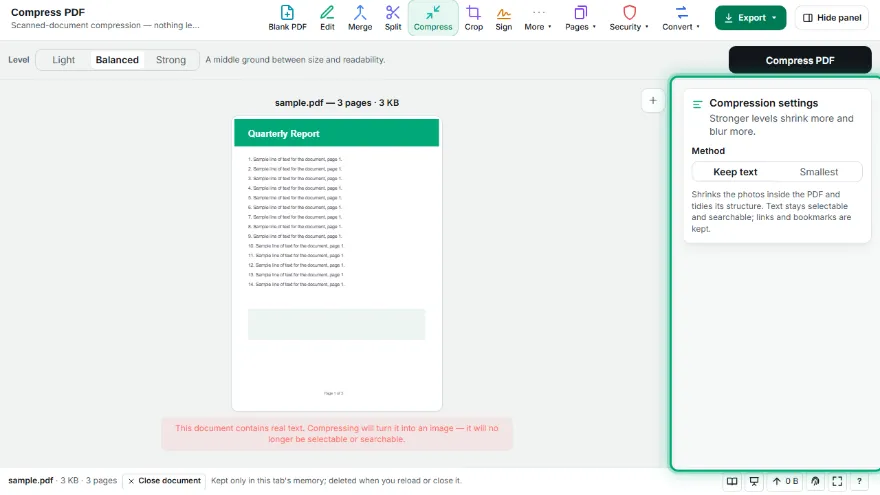Expand the Pages dropdown
The image size is (880, 495).
click(x=580, y=18)
